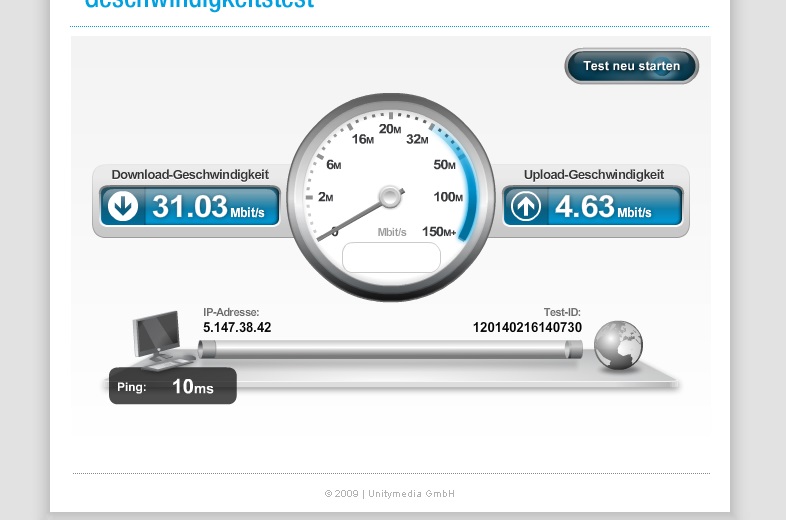Click the 4.63 Mbit/s upload value

[603, 207]
